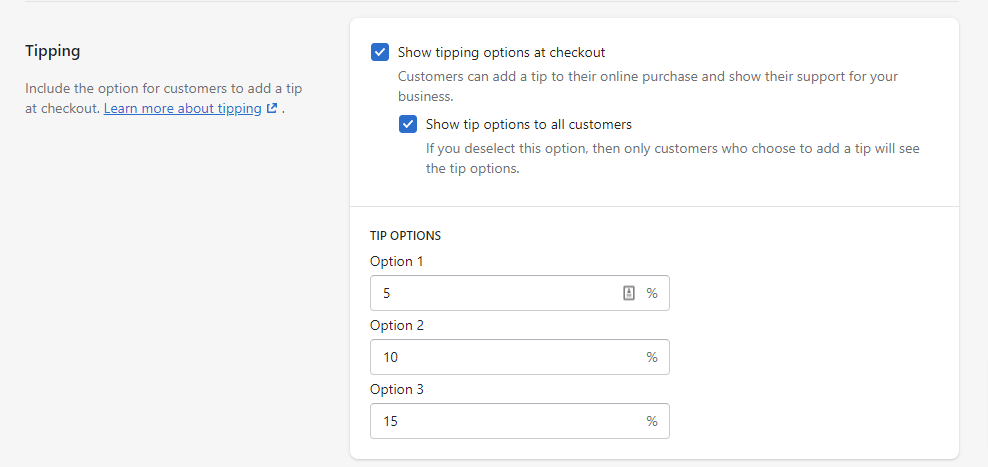
Task: Click the percent suffix in Option 2 field
Action: [x=652, y=357]
